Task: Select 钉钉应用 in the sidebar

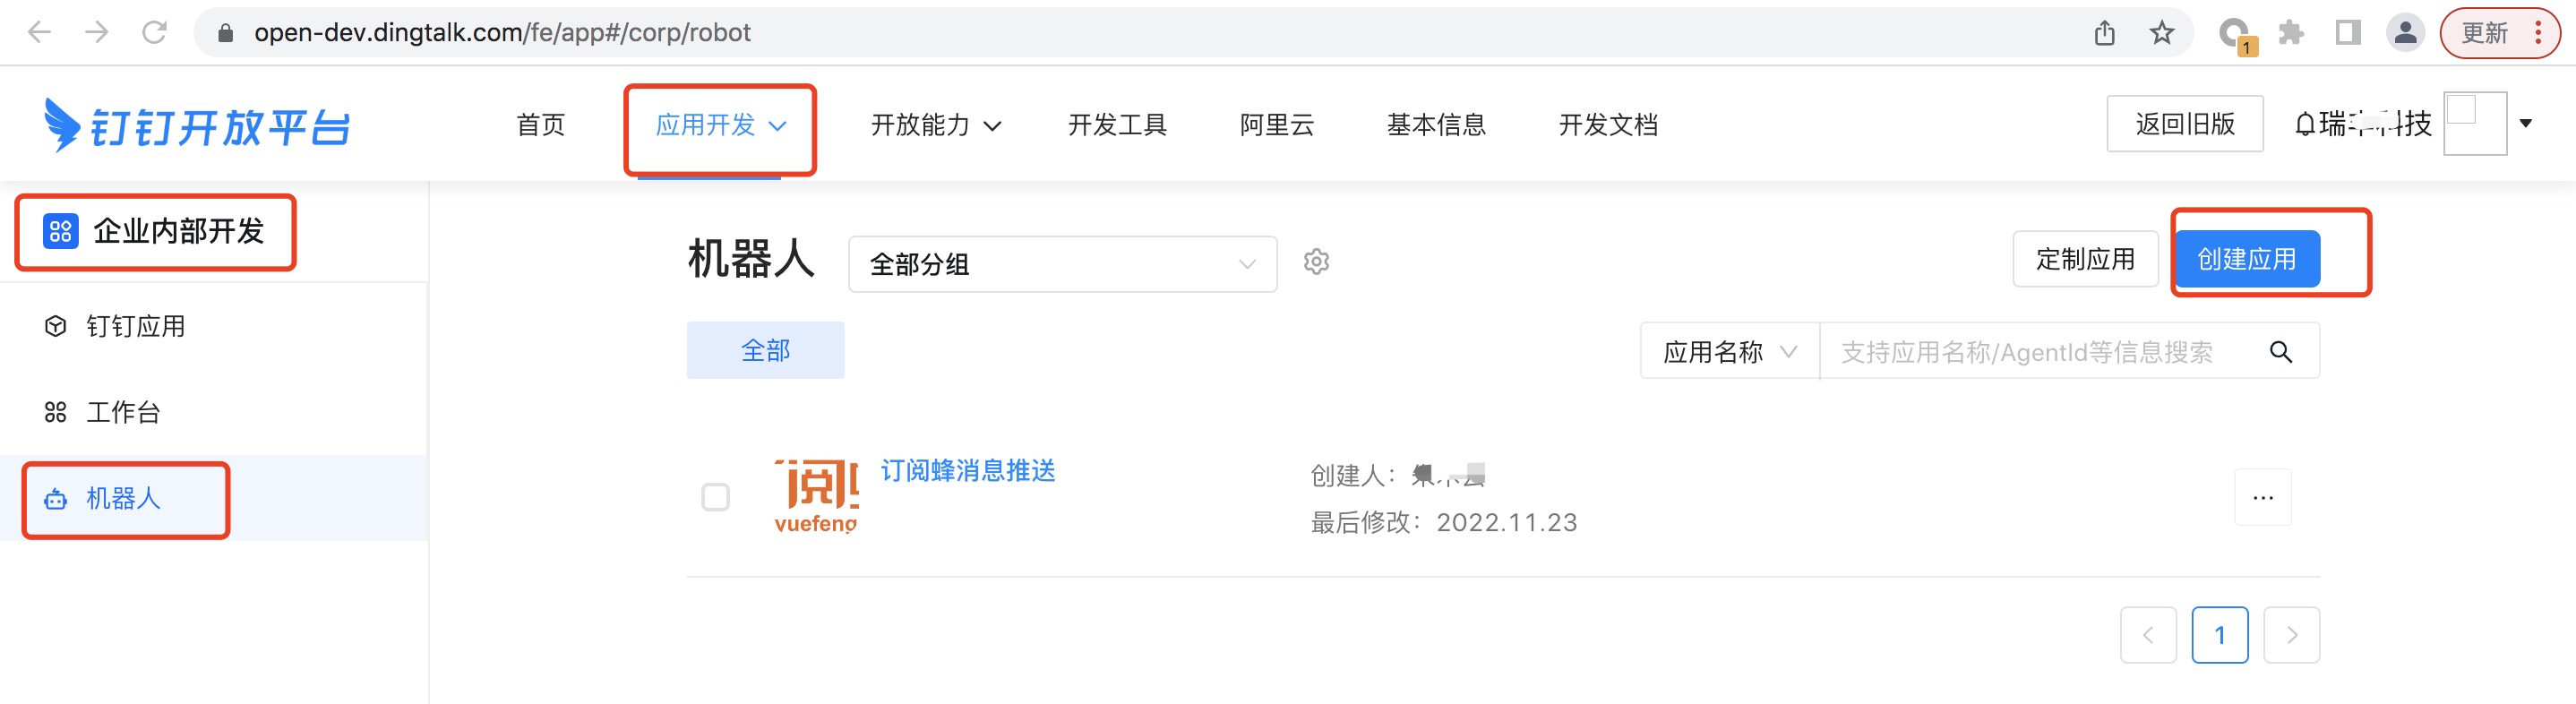Action: point(135,327)
